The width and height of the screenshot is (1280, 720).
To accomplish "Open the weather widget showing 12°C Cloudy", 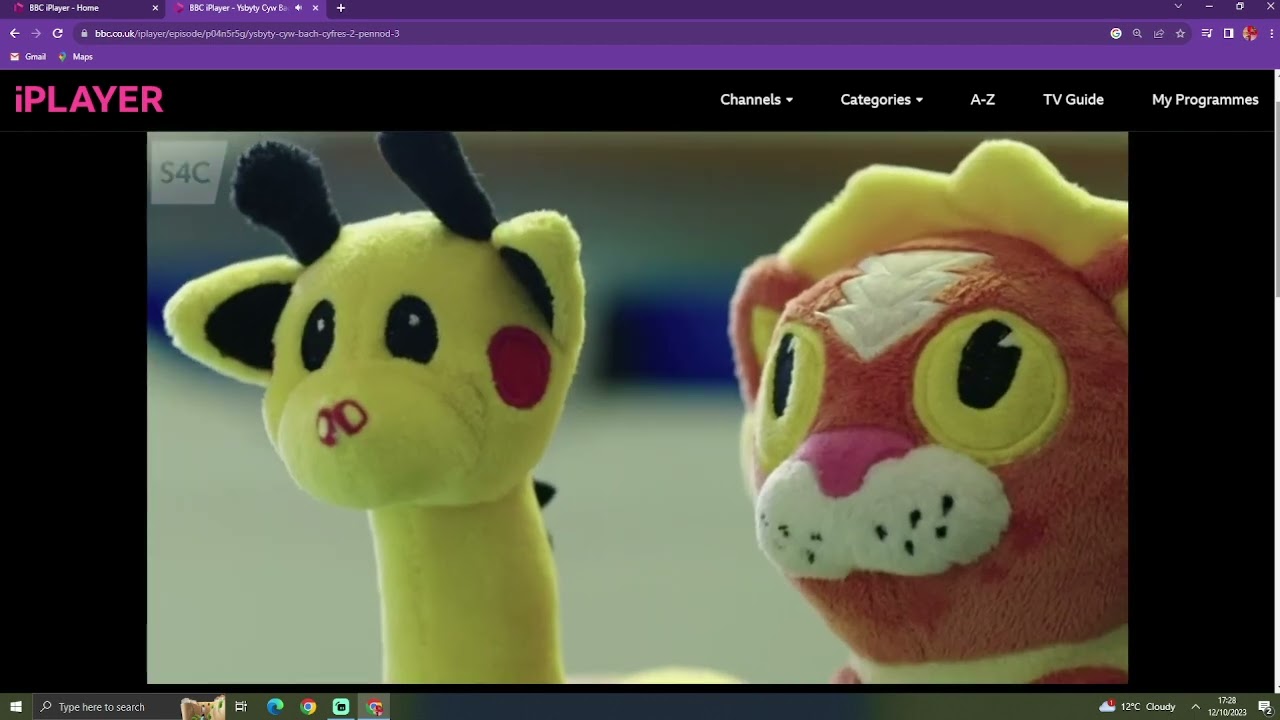I will [x=1137, y=707].
